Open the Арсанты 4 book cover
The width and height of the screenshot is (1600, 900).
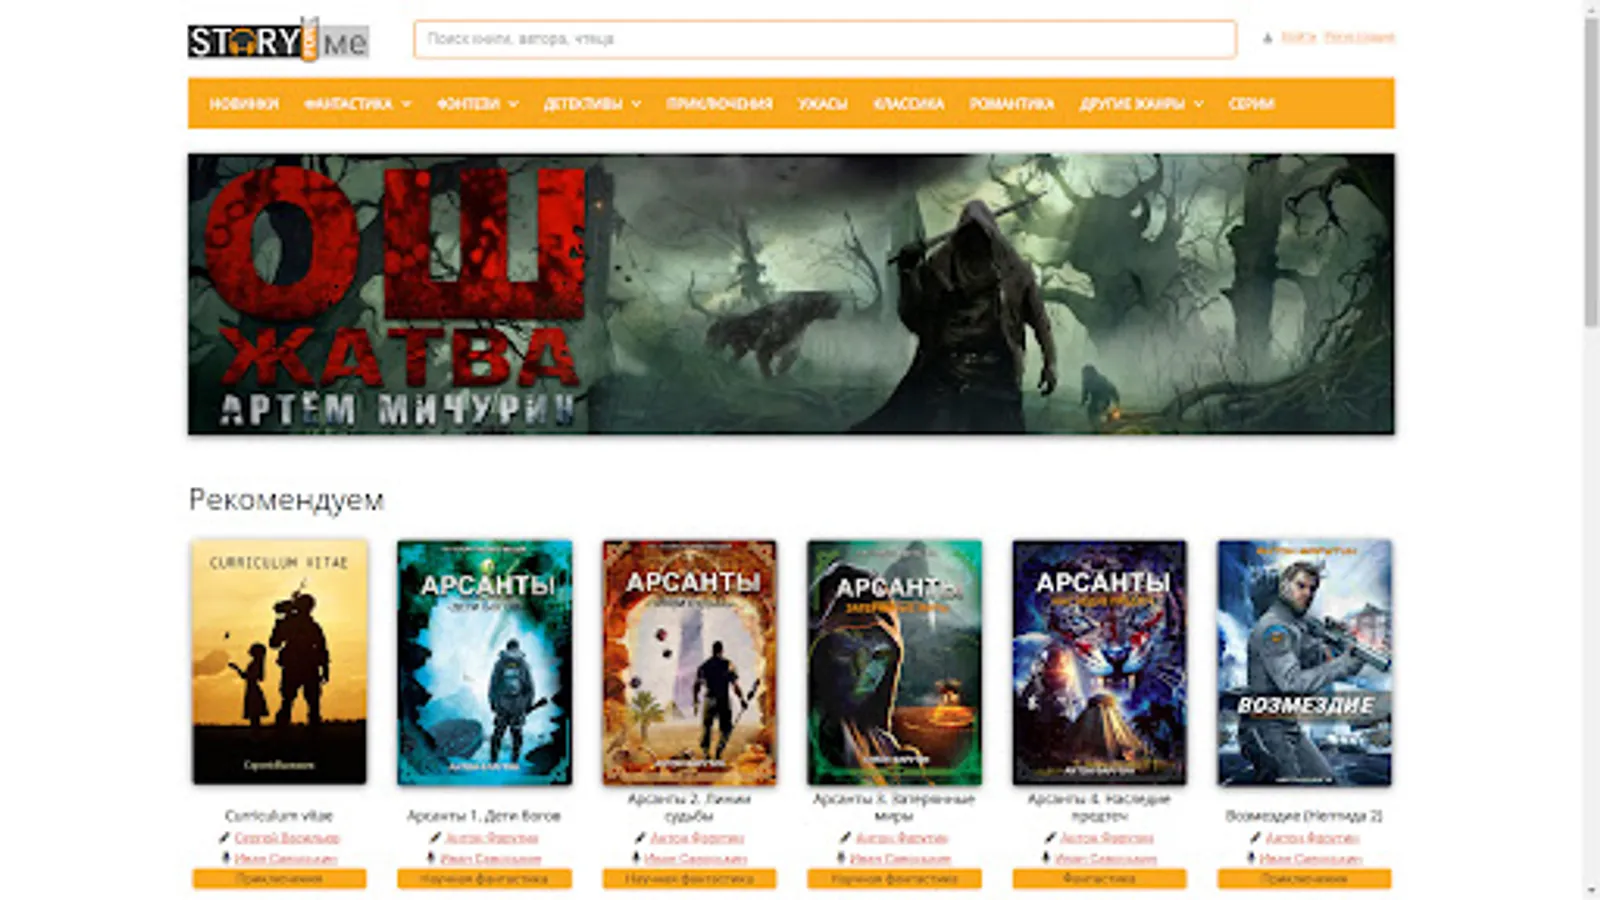(x=1100, y=662)
